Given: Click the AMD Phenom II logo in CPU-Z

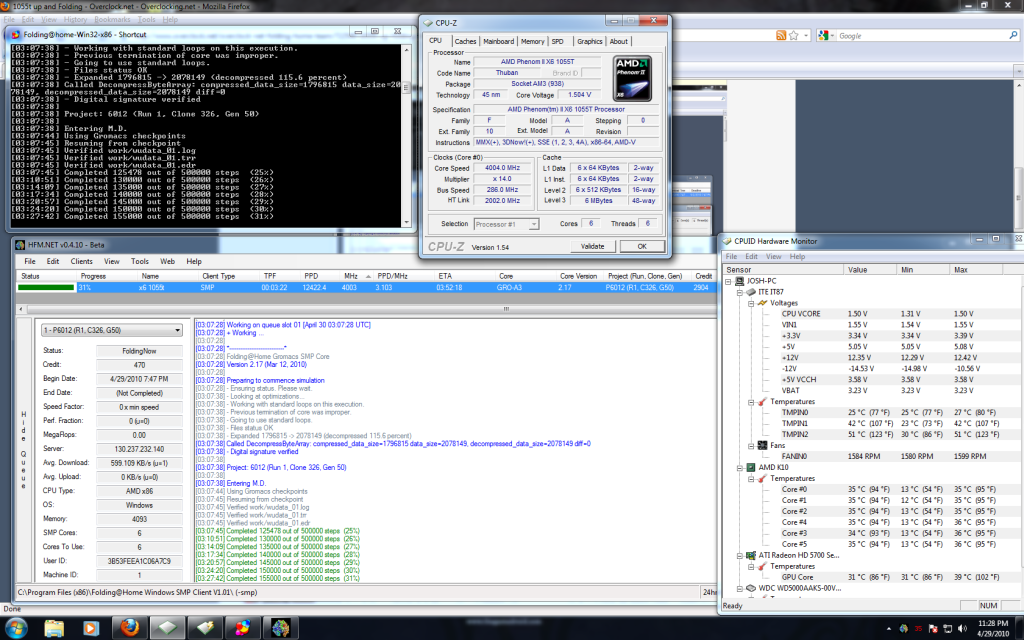Looking at the screenshot, I should coord(630,78).
